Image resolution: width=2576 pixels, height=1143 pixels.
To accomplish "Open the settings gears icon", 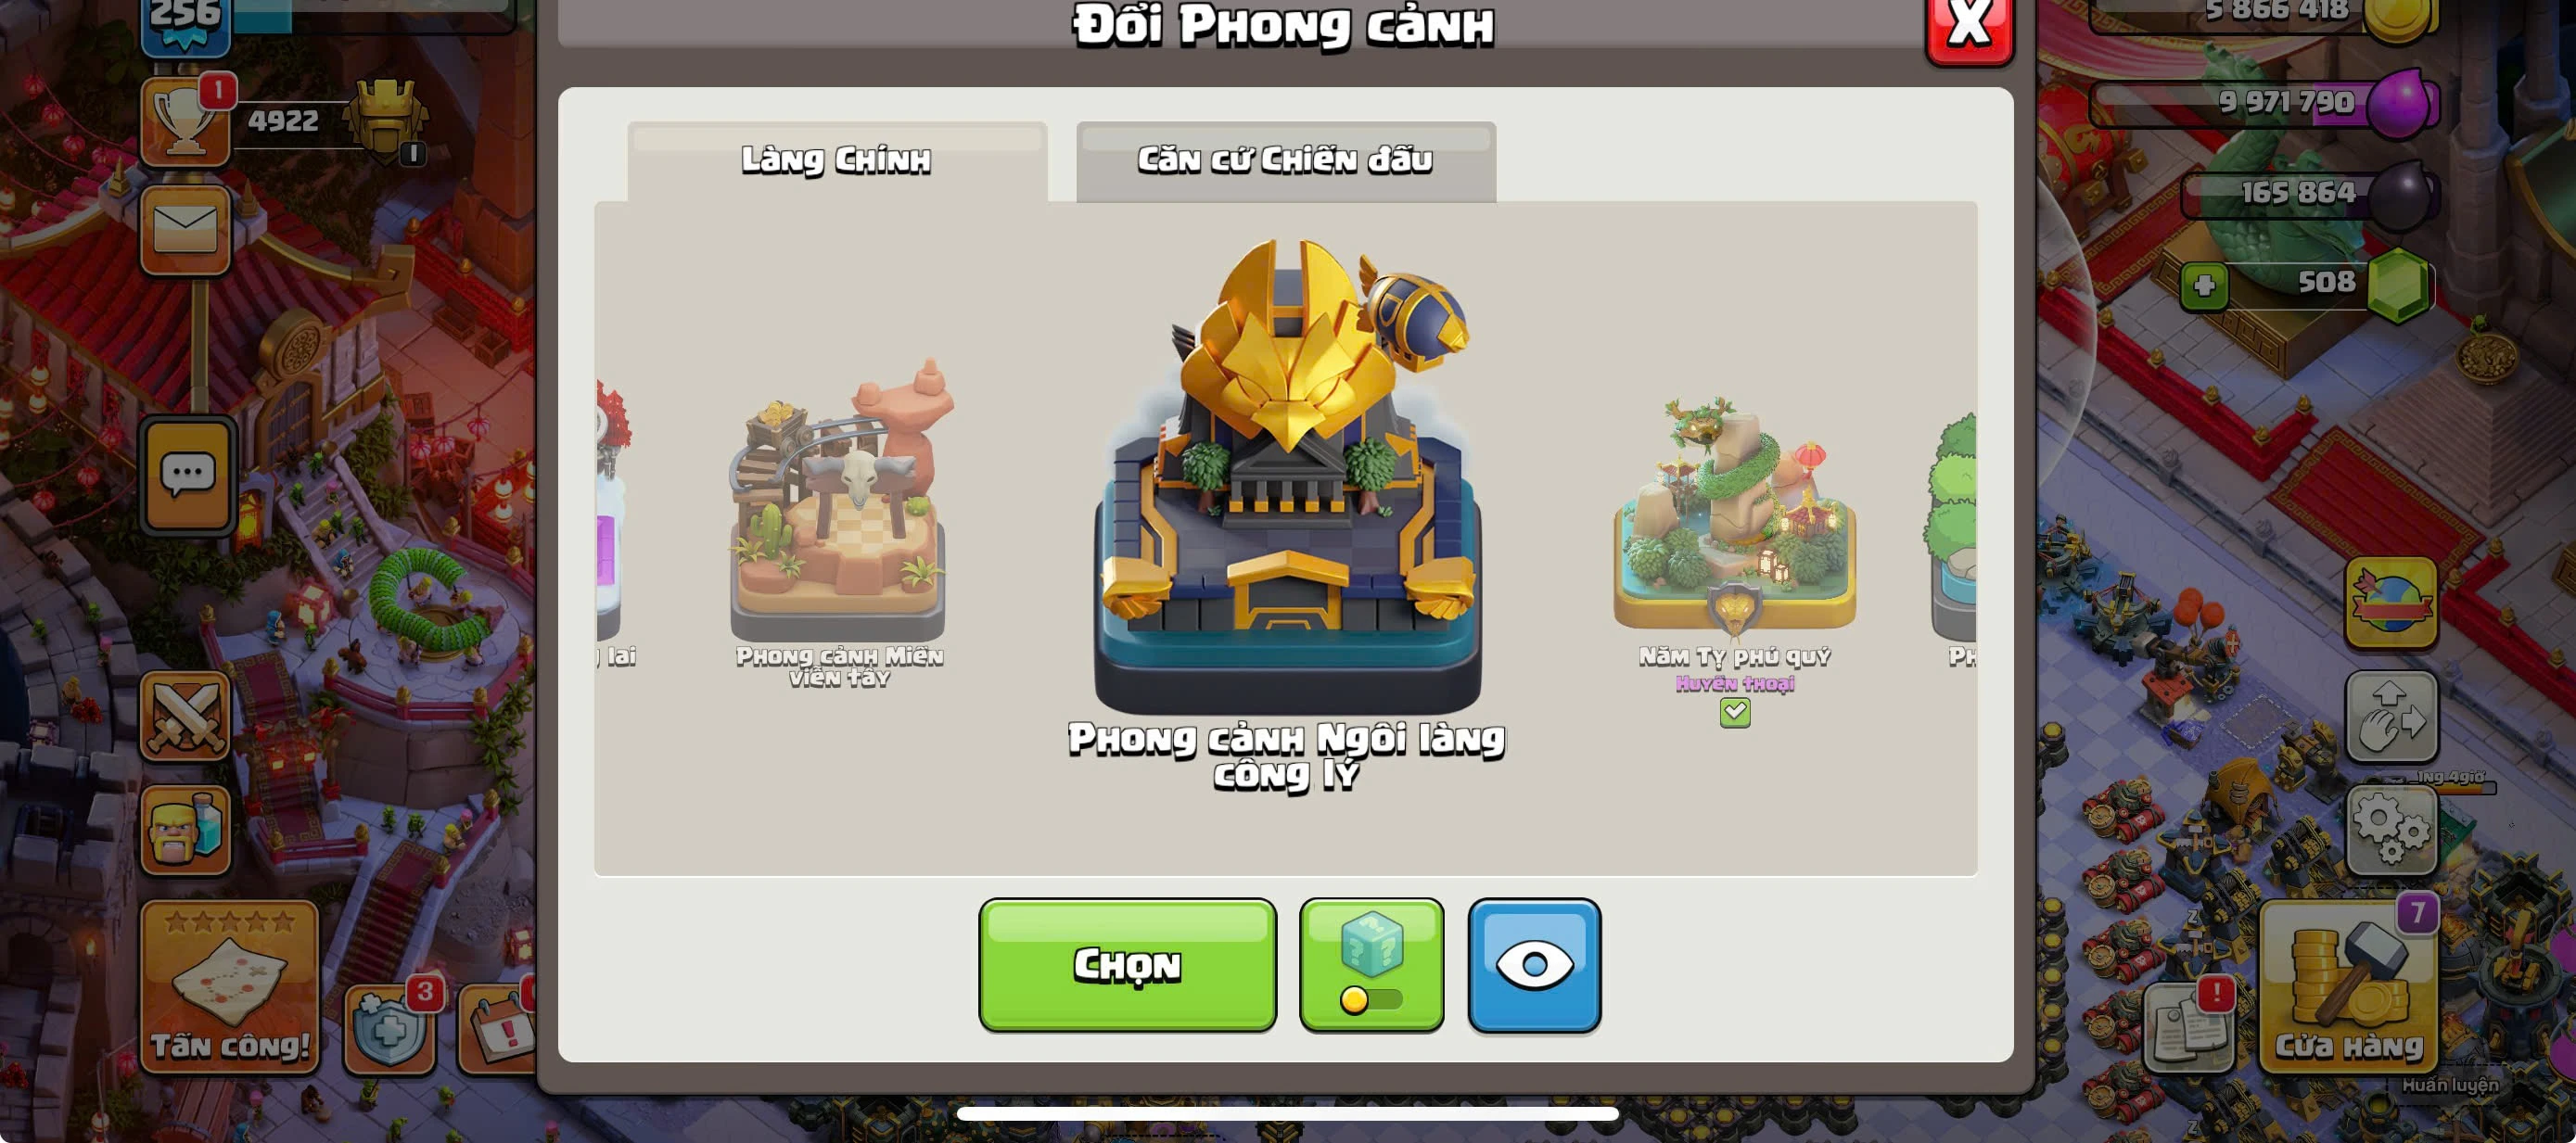I will tap(2391, 829).
